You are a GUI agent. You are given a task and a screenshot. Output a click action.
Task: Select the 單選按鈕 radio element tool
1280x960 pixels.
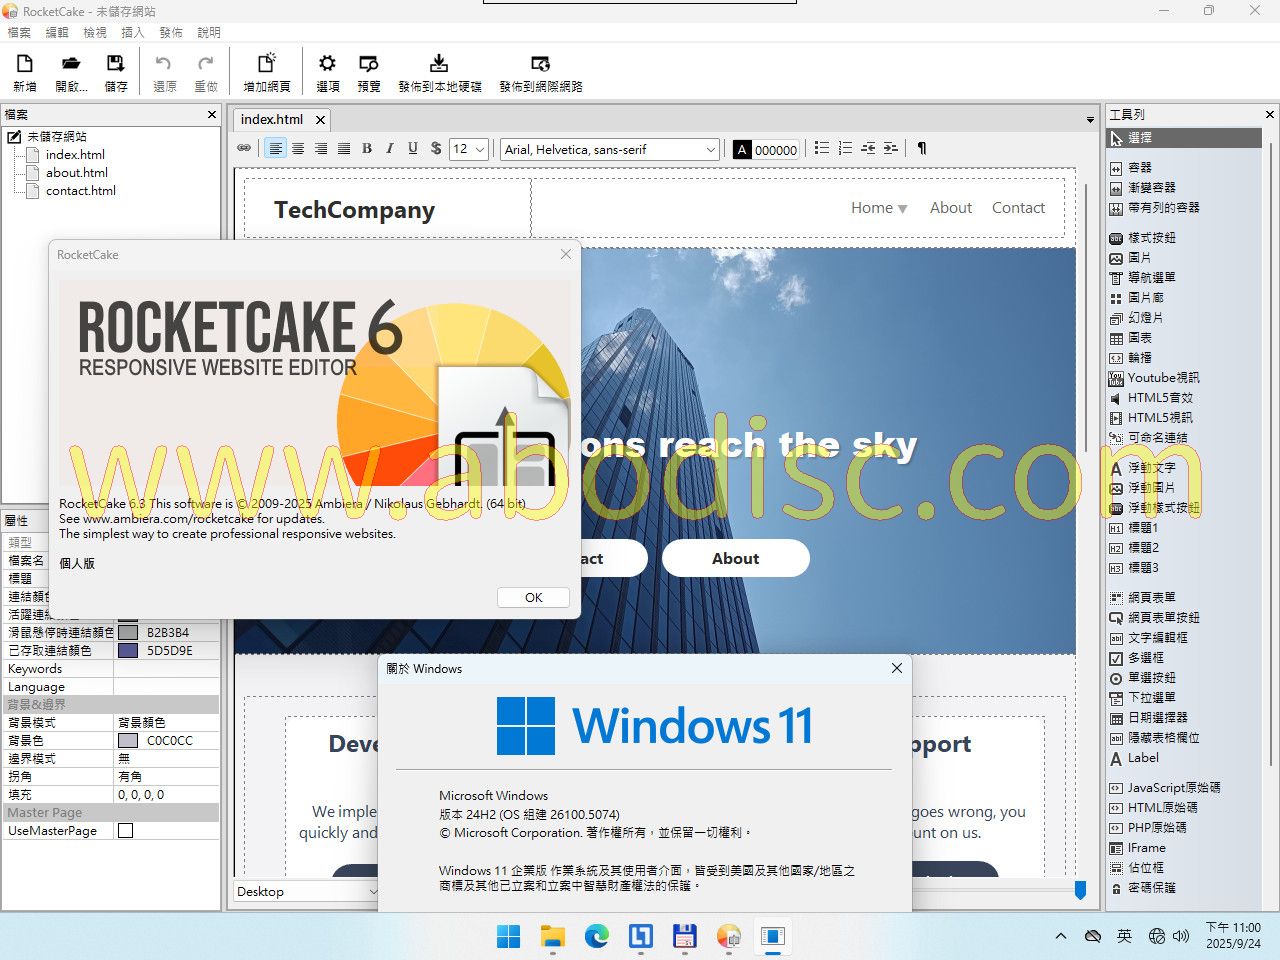(1151, 678)
